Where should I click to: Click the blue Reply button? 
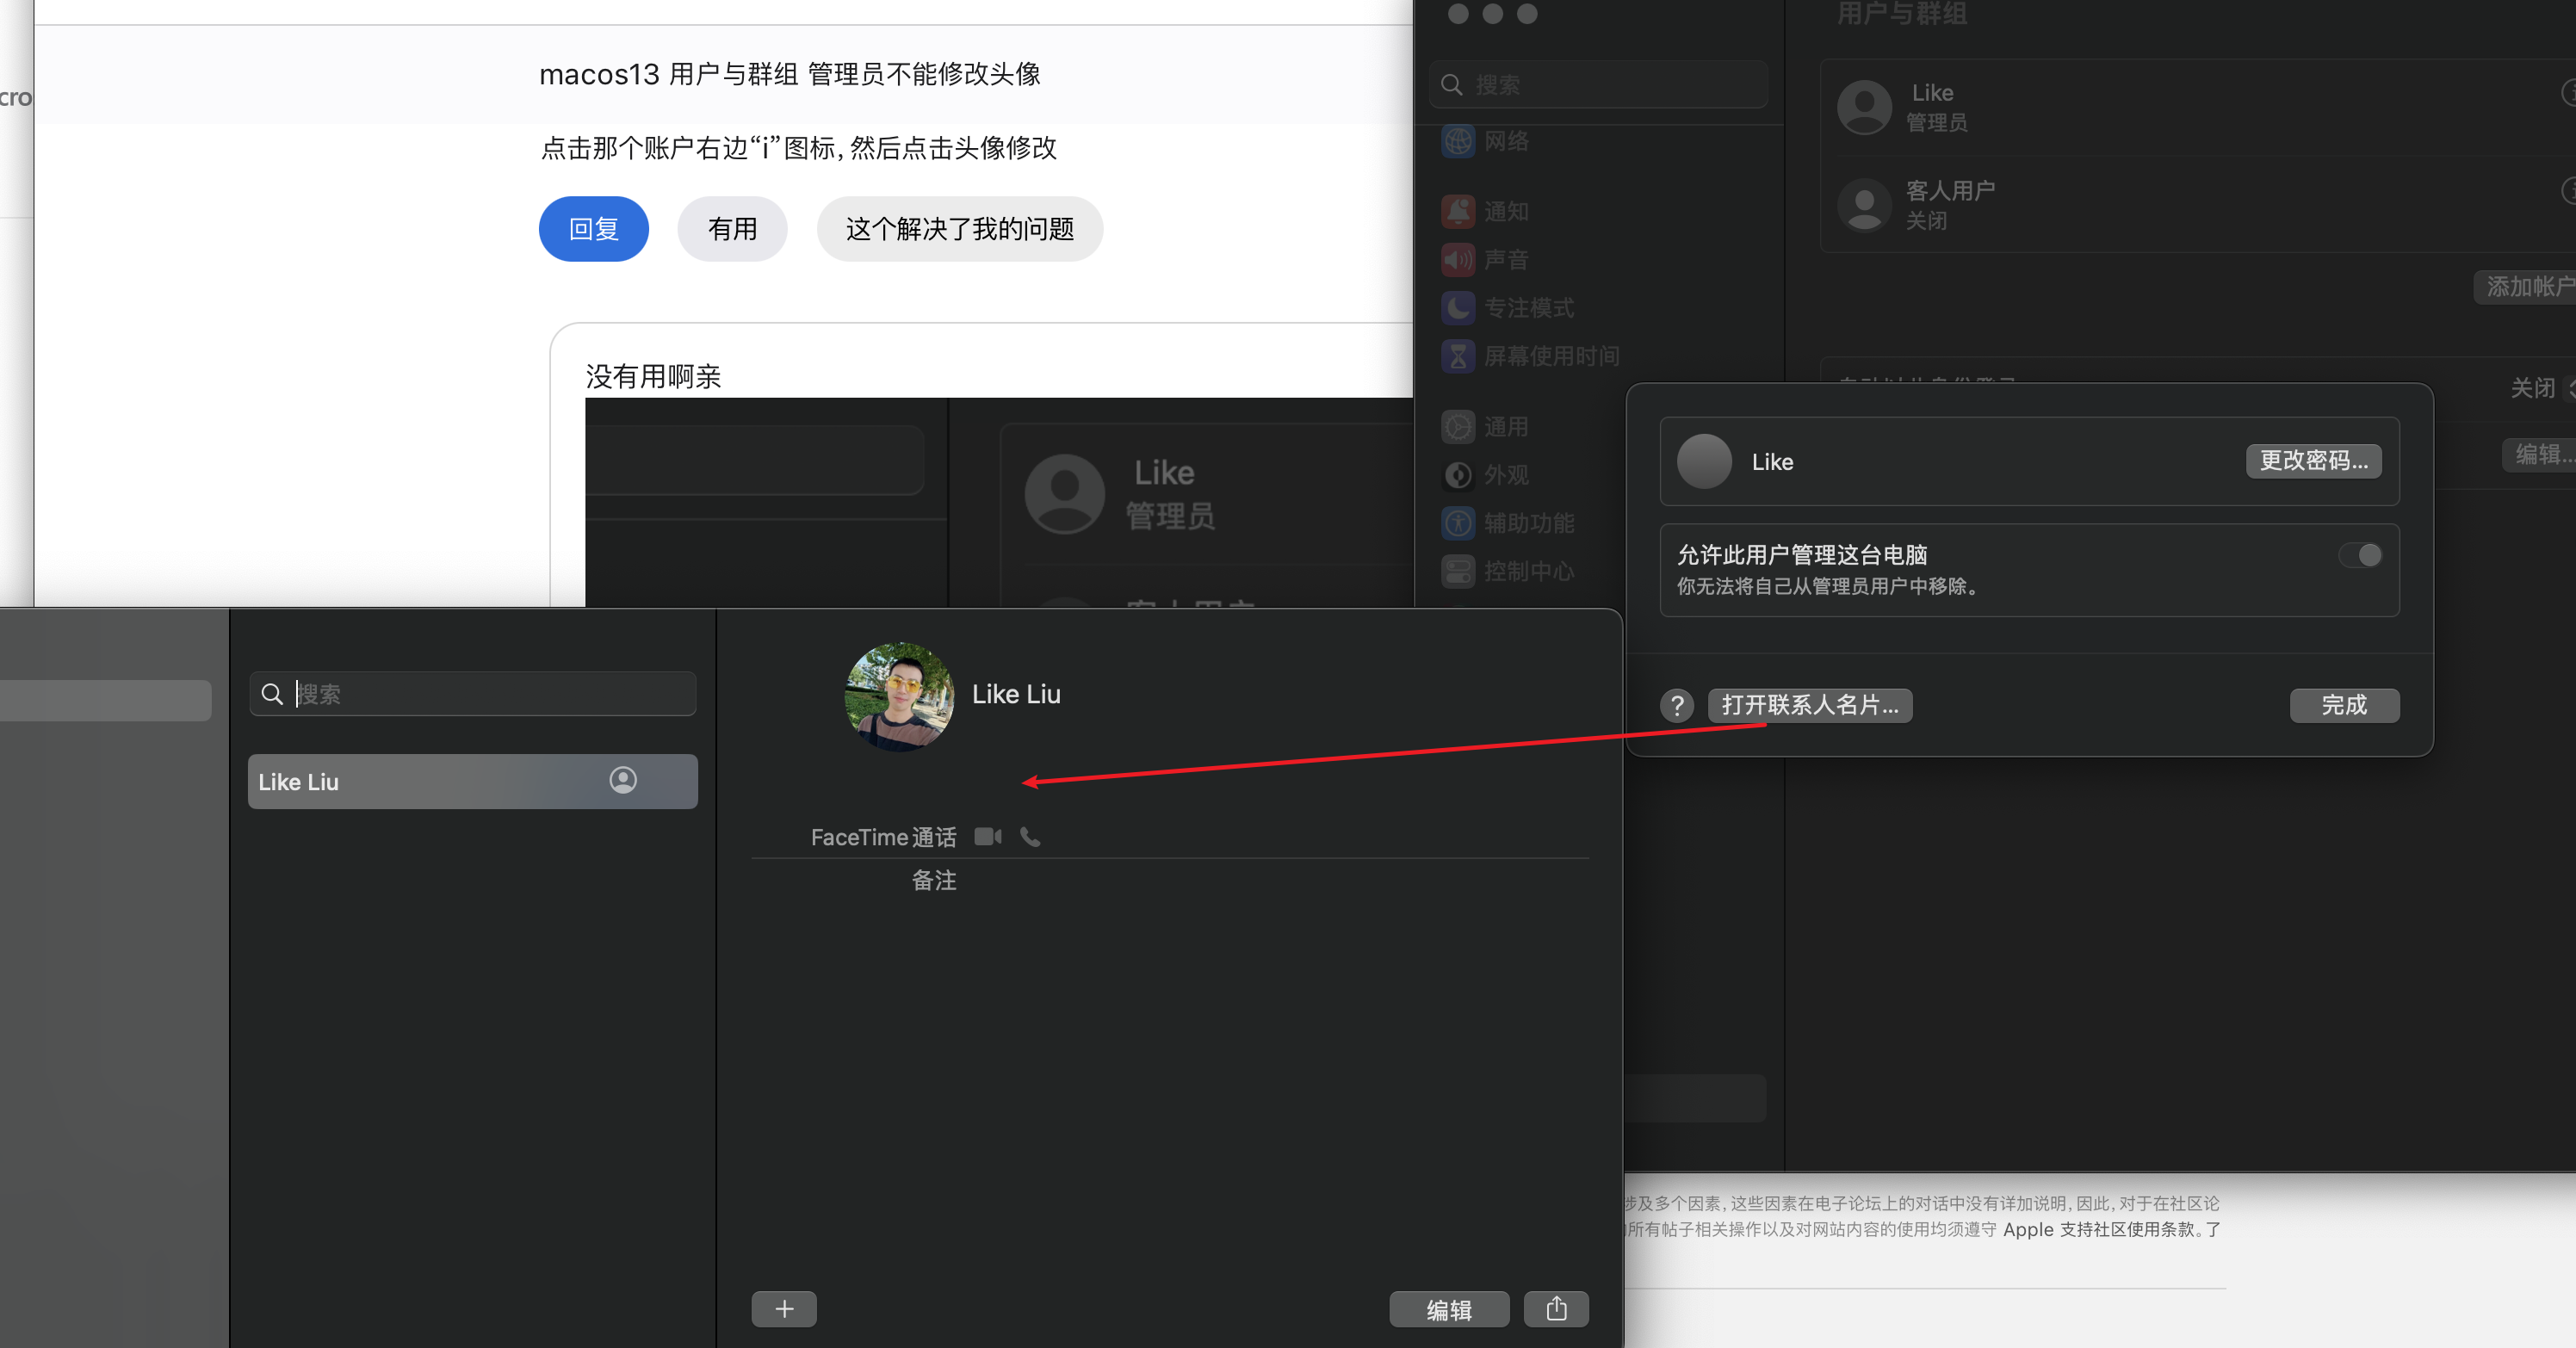click(x=593, y=229)
